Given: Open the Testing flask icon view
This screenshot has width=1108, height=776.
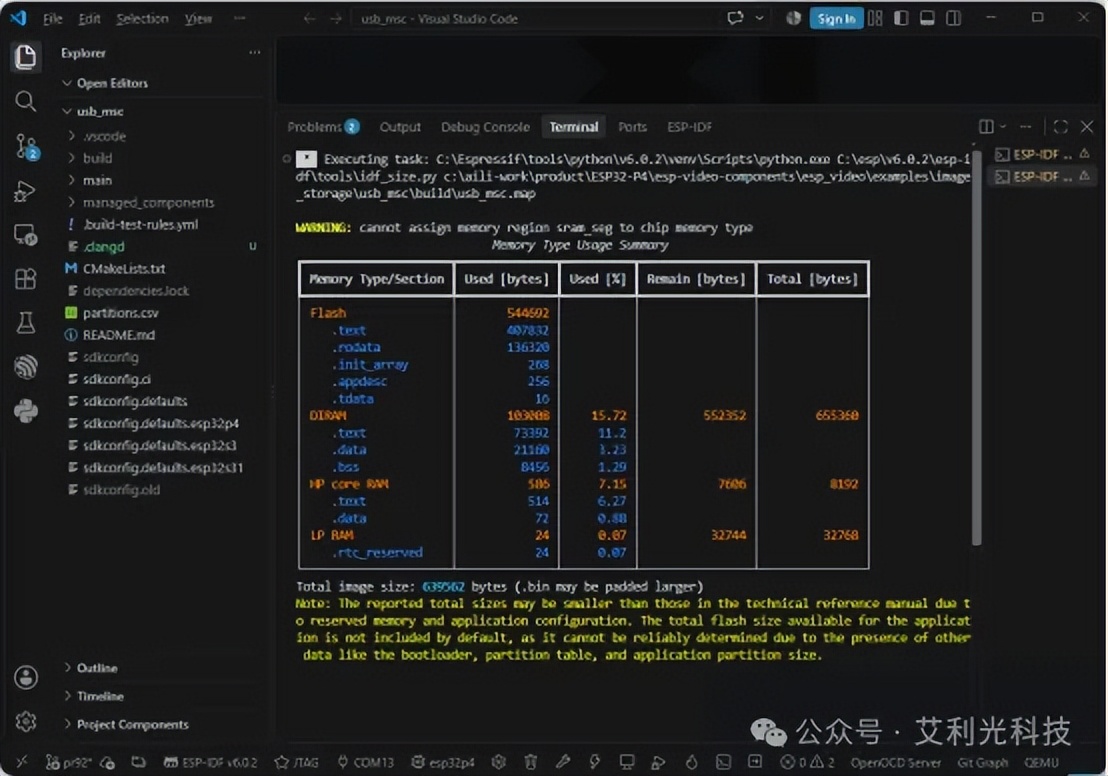Looking at the screenshot, I should (x=25, y=323).
